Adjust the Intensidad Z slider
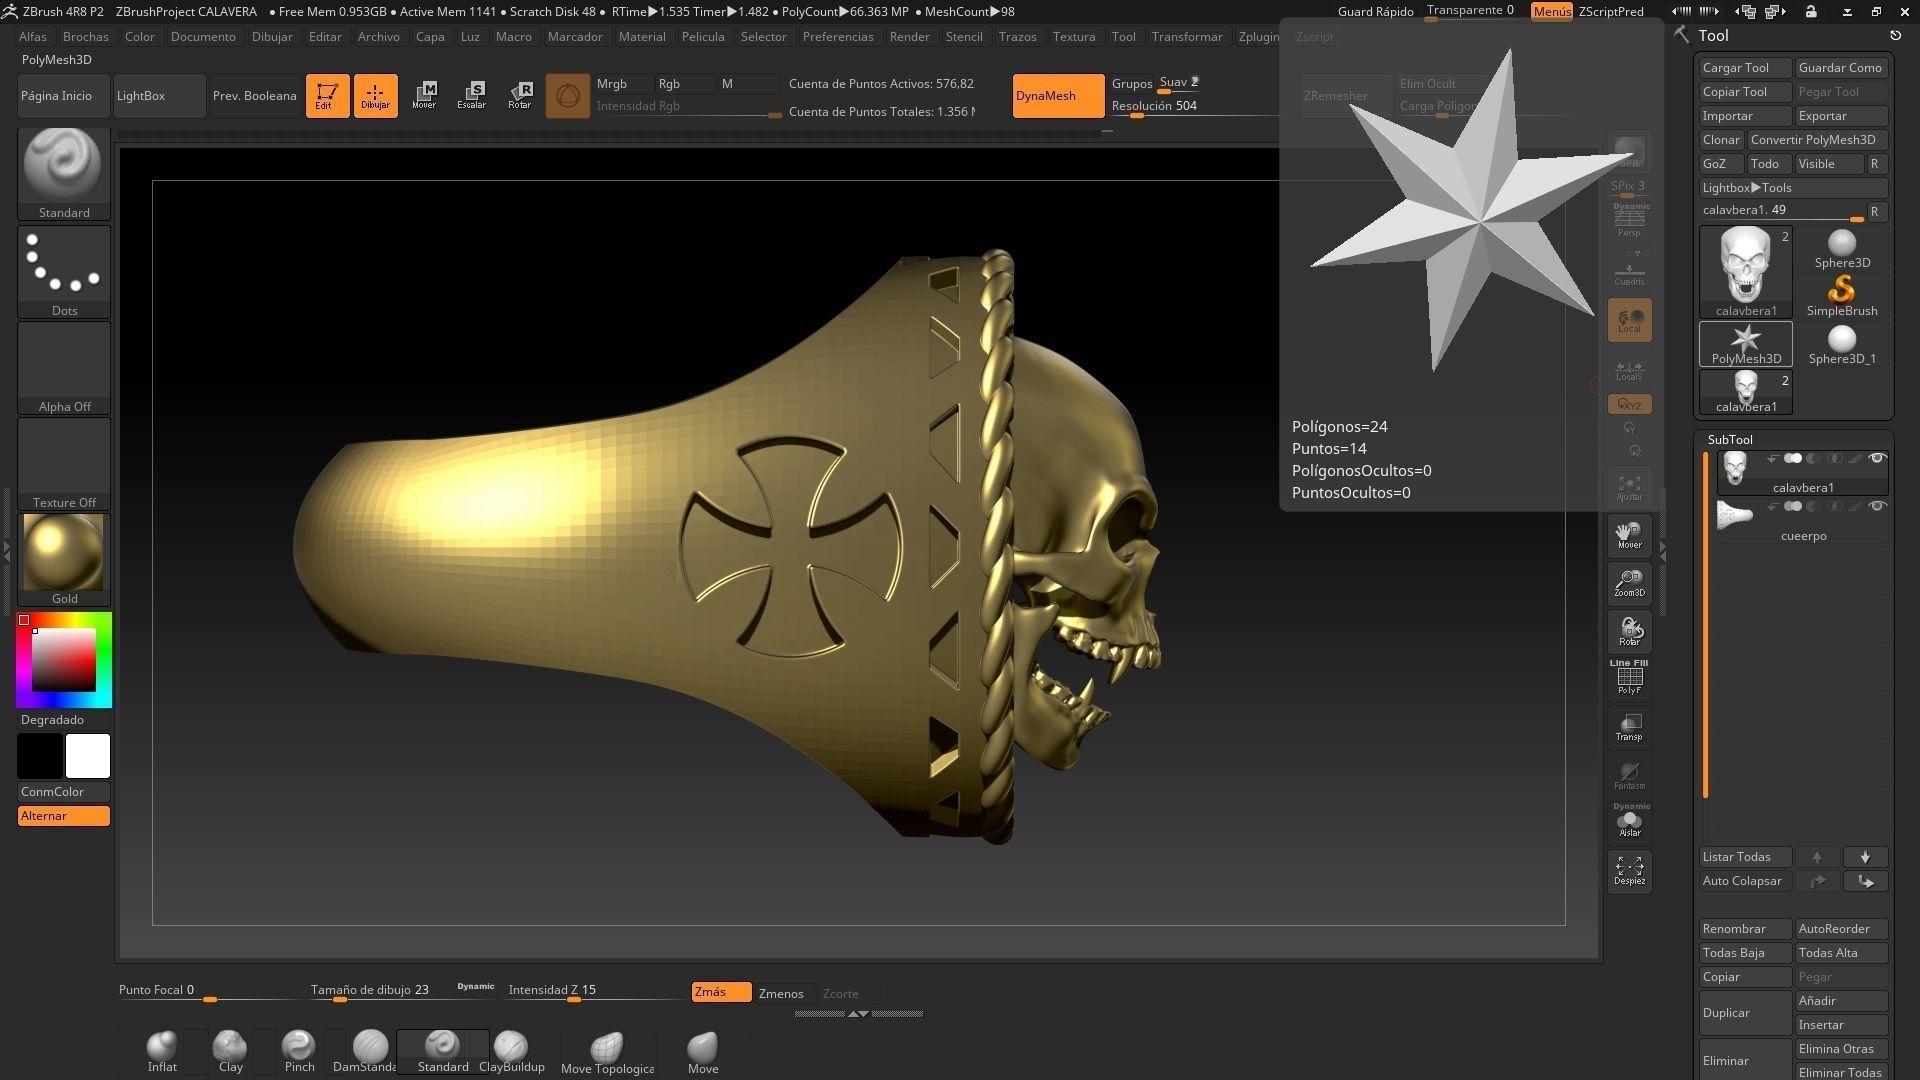This screenshot has height=1080, width=1920. point(595,991)
